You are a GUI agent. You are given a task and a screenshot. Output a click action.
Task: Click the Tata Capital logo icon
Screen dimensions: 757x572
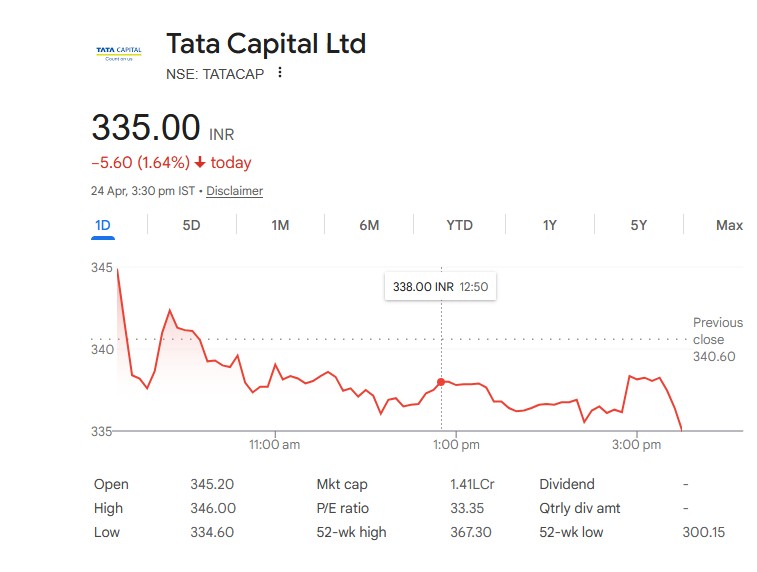[x=118, y=53]
